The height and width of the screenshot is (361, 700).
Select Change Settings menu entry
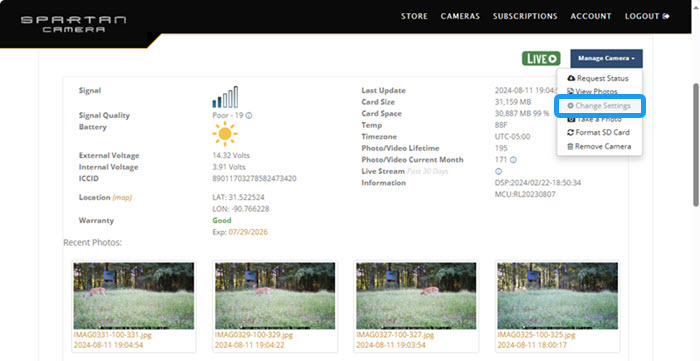599,106
